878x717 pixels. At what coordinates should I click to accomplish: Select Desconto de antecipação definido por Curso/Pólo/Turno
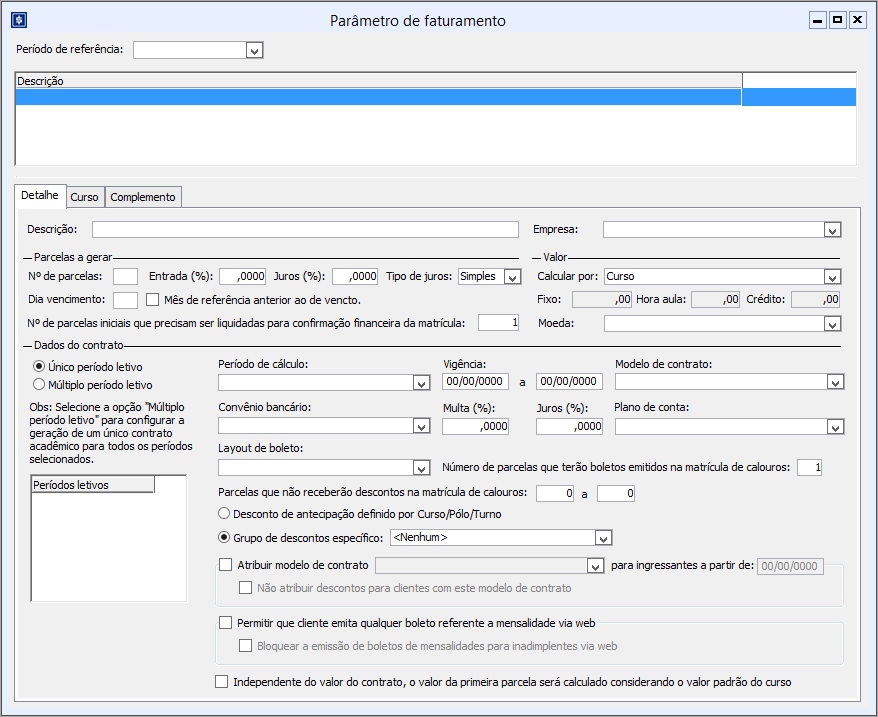pos(224,514)
